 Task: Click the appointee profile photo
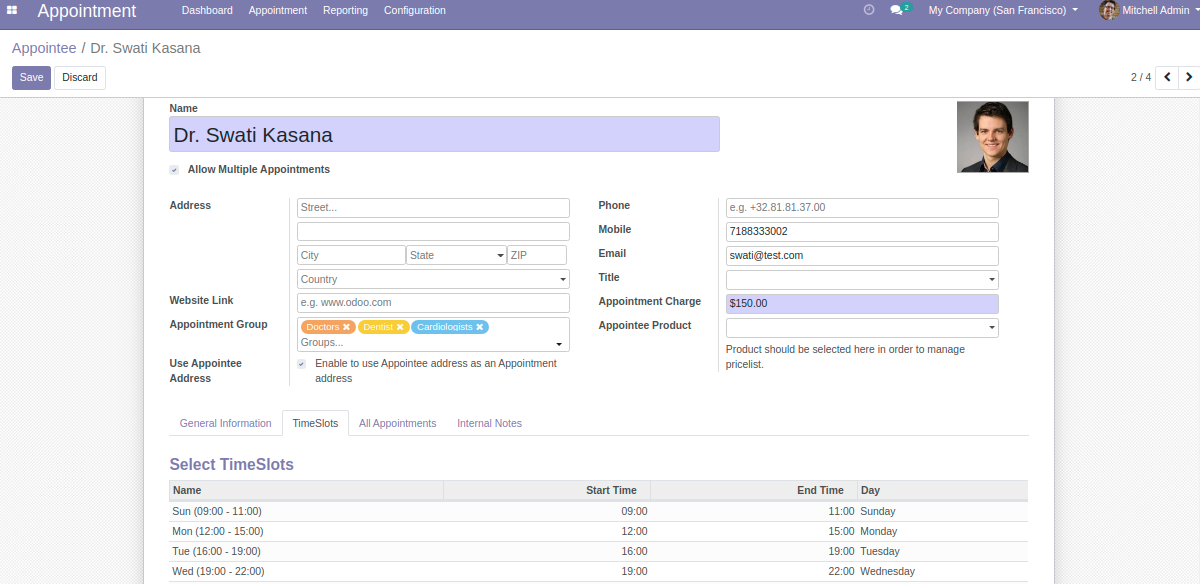(992, 137)
